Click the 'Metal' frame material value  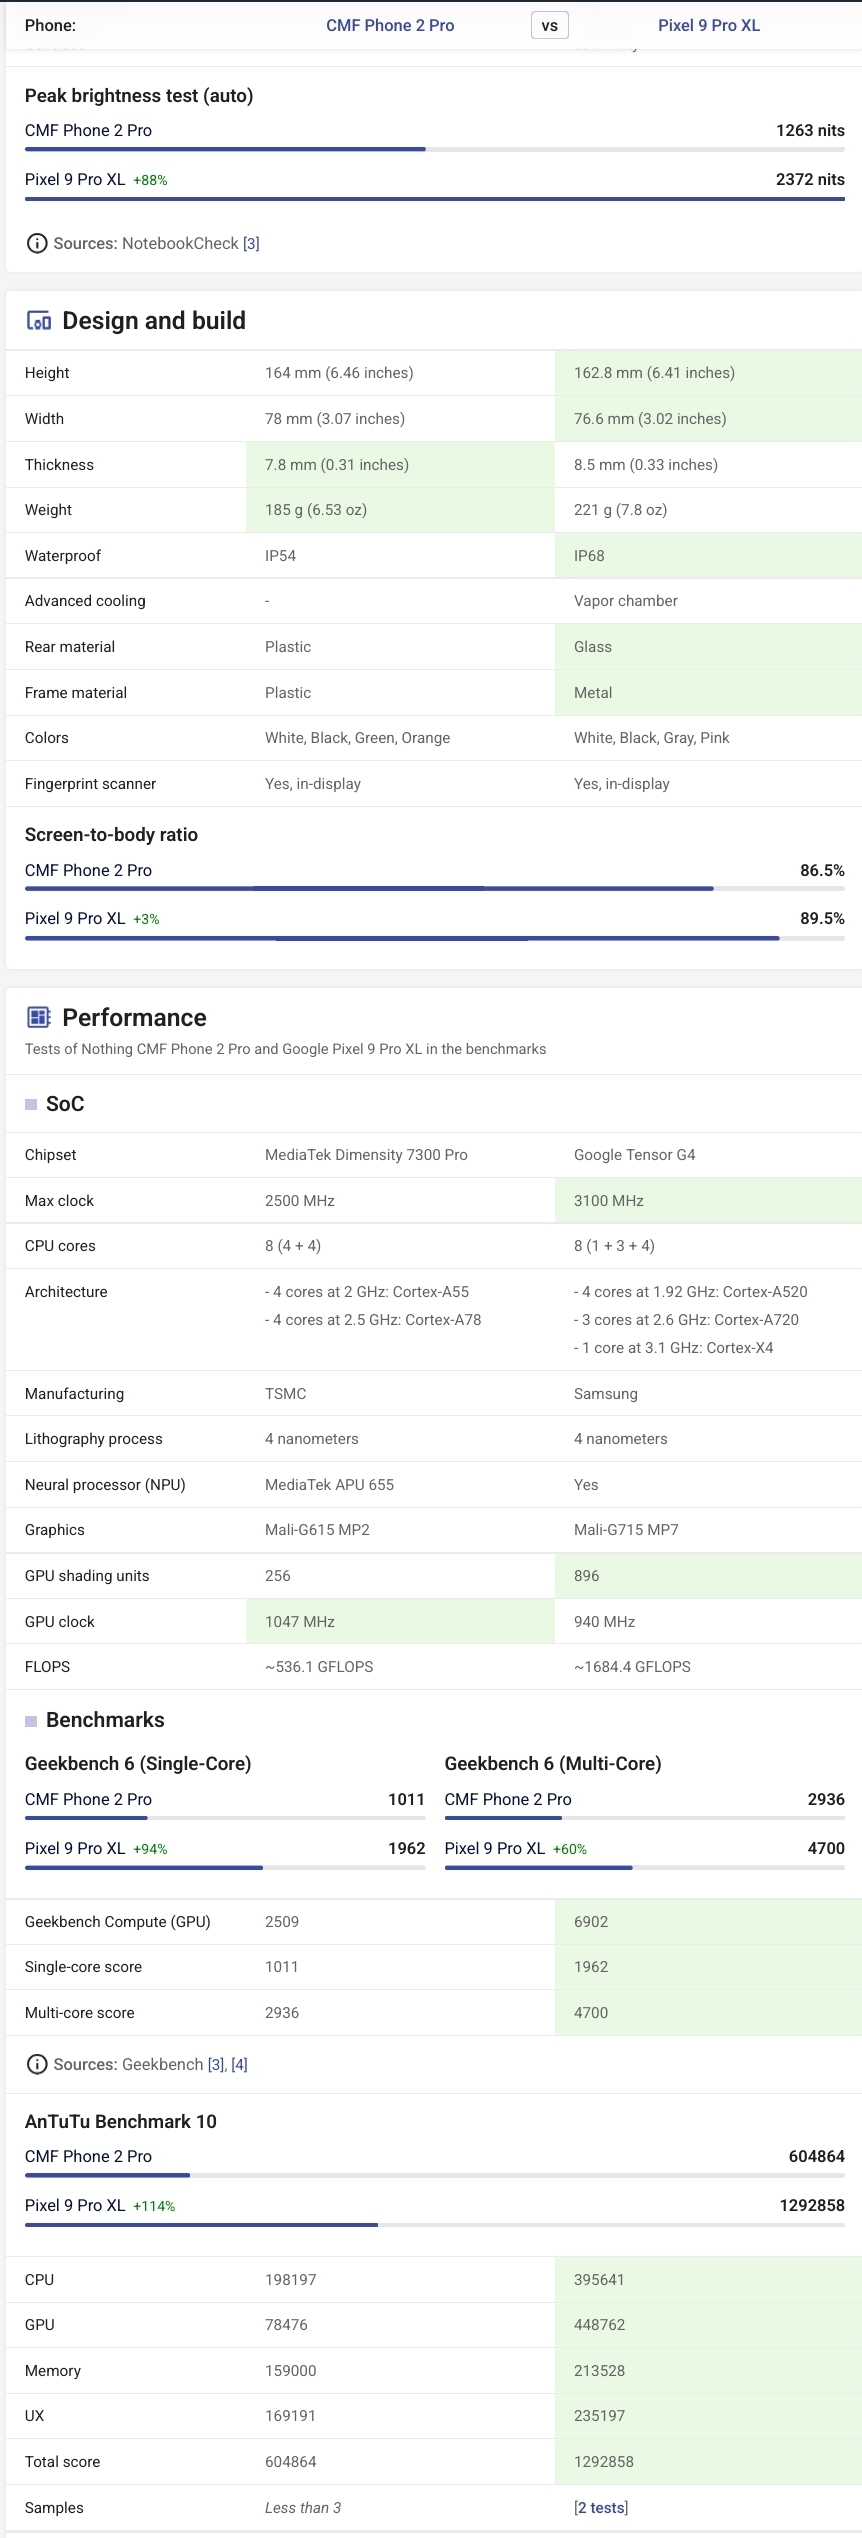click(x=593, y=693)
